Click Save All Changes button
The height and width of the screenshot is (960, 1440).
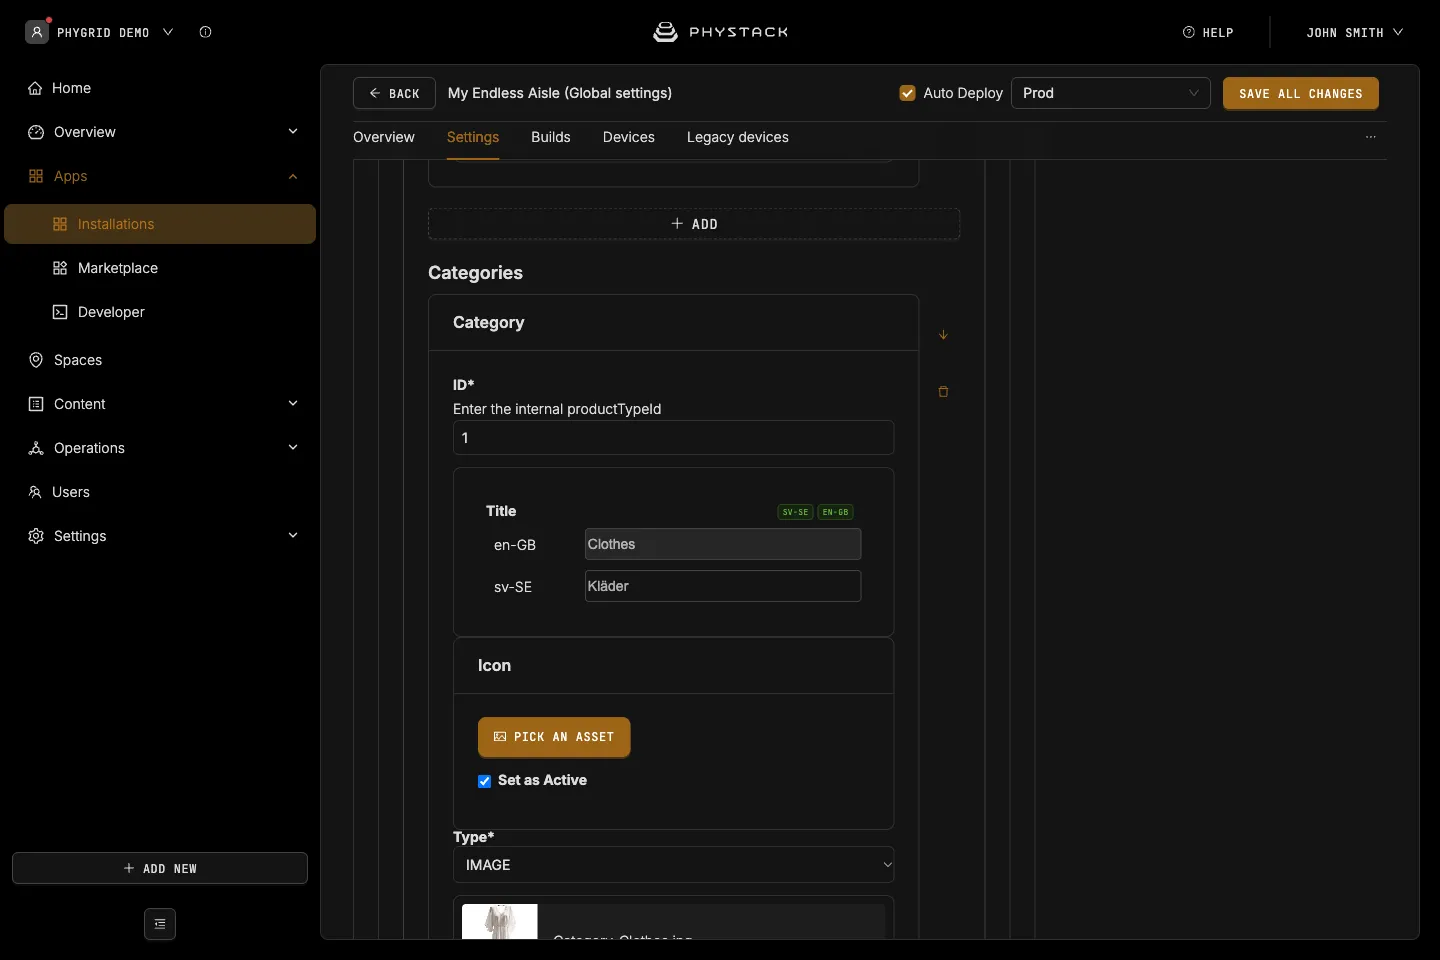[x=1301, y=93]
